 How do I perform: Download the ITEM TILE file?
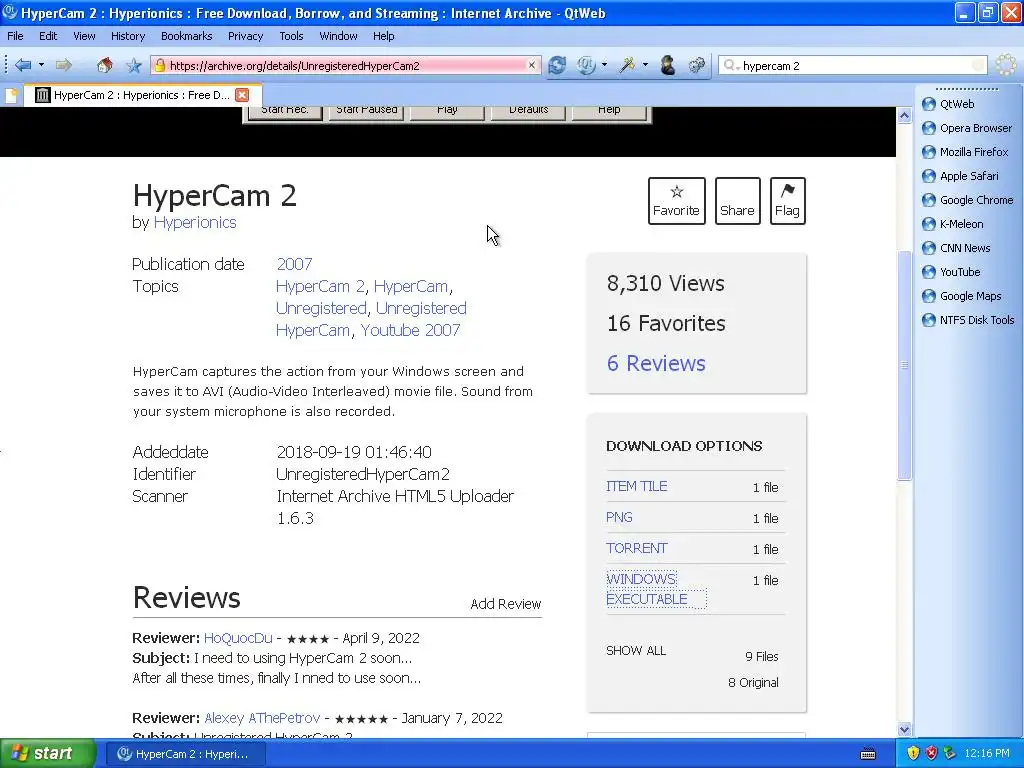(637, 487)
